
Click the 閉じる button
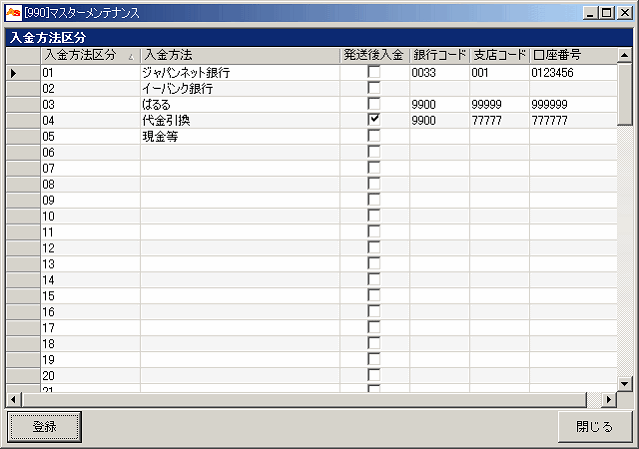(x=594, y=427)
